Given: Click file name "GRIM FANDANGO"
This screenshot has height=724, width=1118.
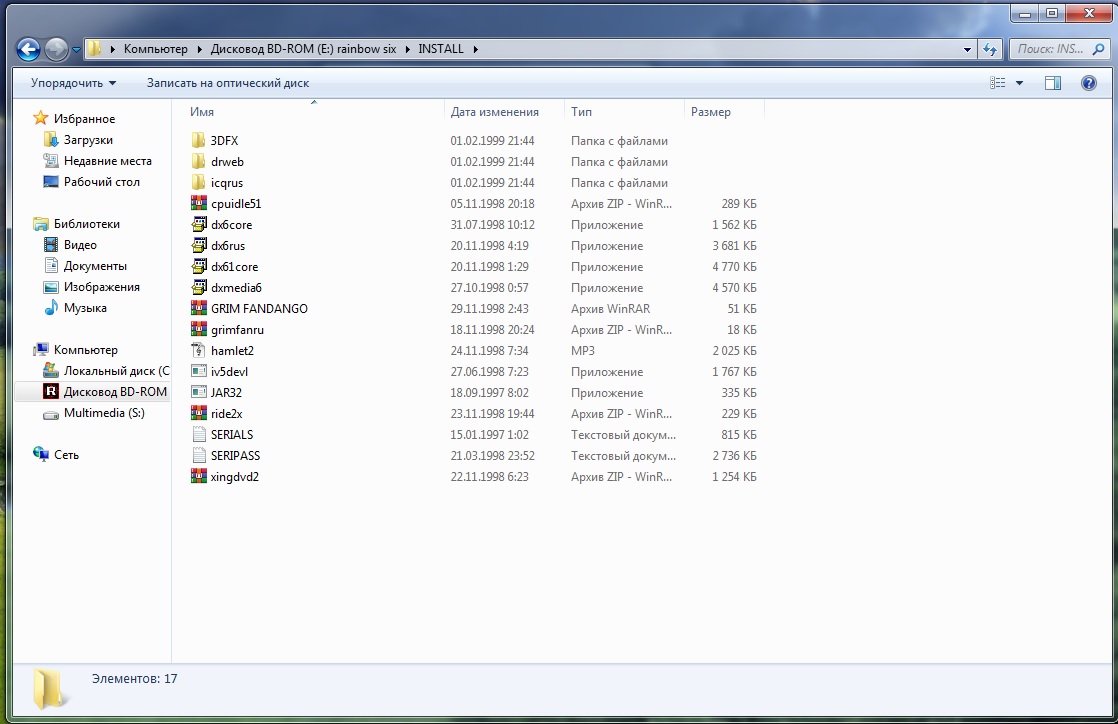Looking at the screenshot, I should 259,308.
